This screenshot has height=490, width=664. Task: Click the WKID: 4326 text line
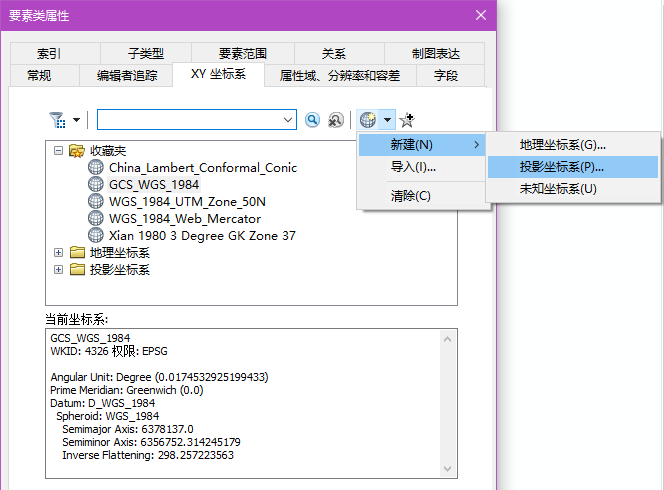pyautogui.click(x=109, y=351)
